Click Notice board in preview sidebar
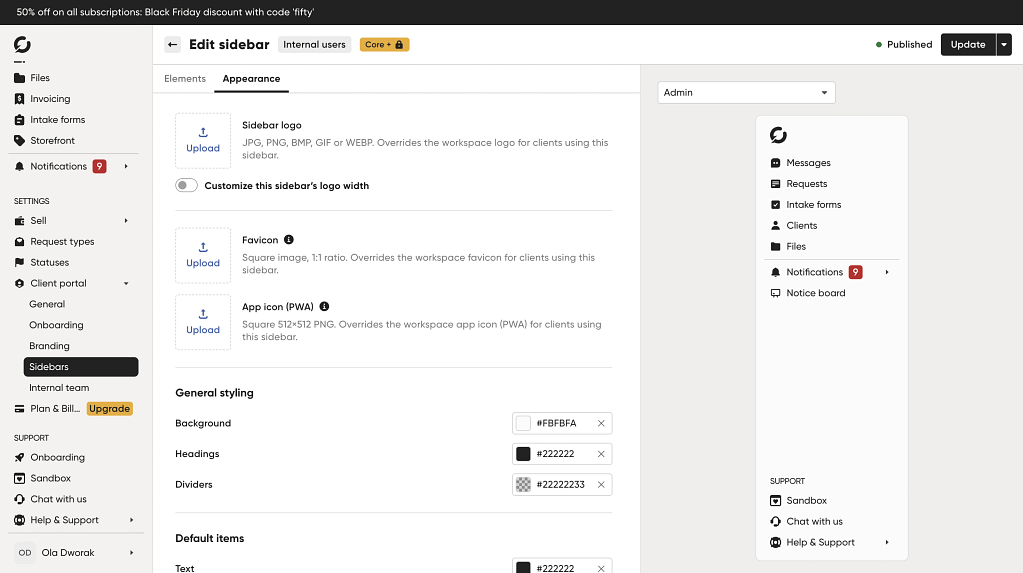Screen dimensions: 1023x573 click(816, 293)
